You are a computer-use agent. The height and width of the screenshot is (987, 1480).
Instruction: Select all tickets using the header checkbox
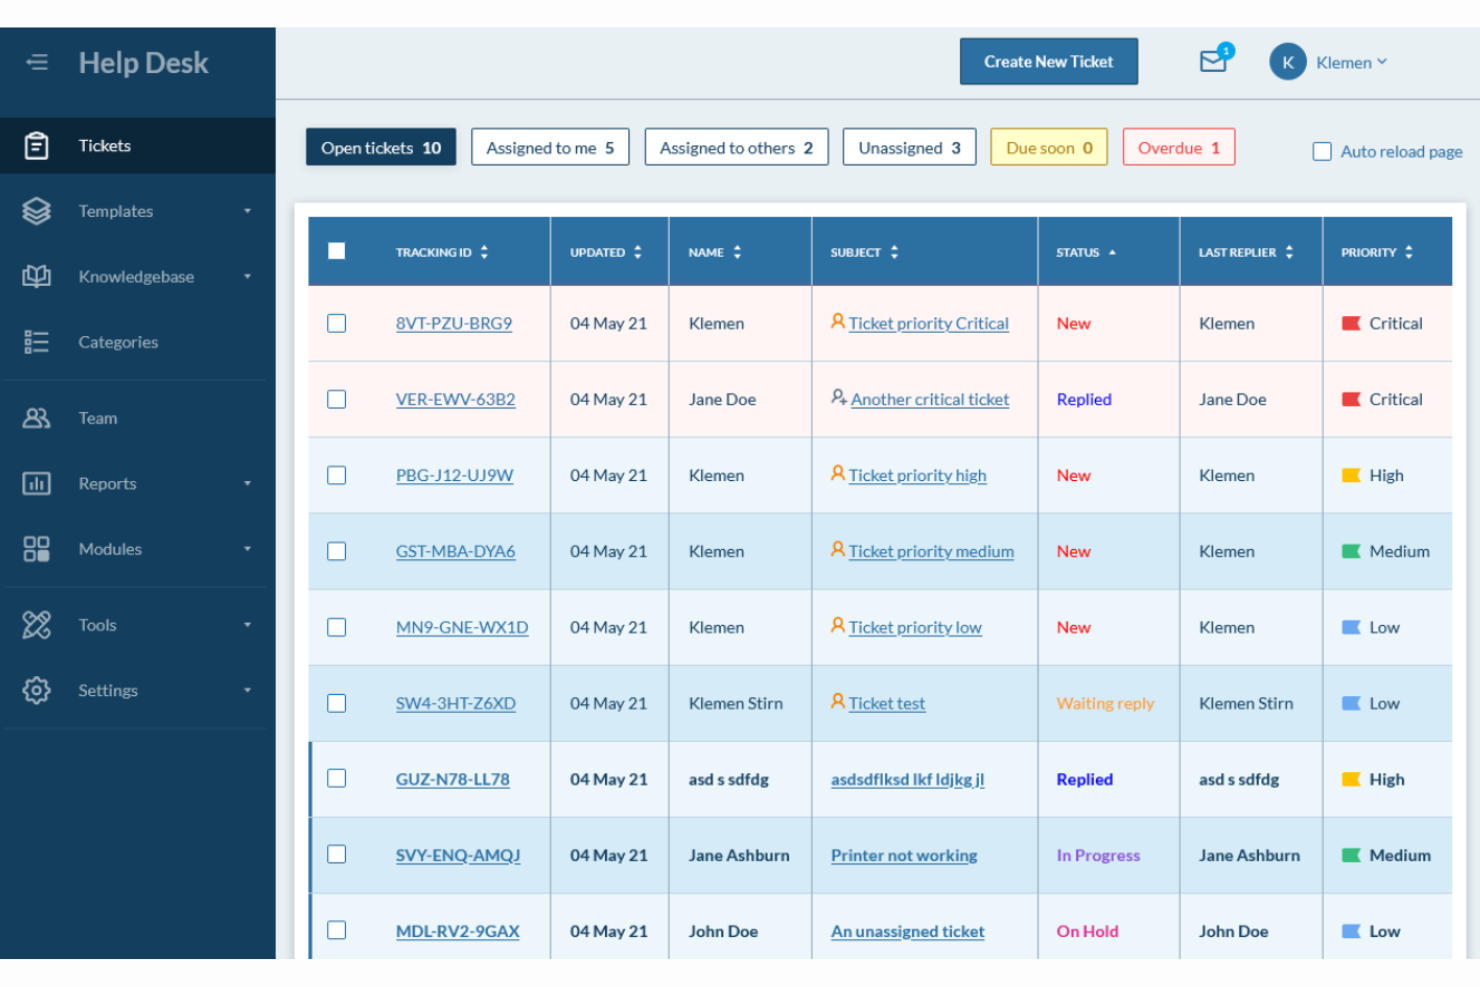[x=336, y=252]
